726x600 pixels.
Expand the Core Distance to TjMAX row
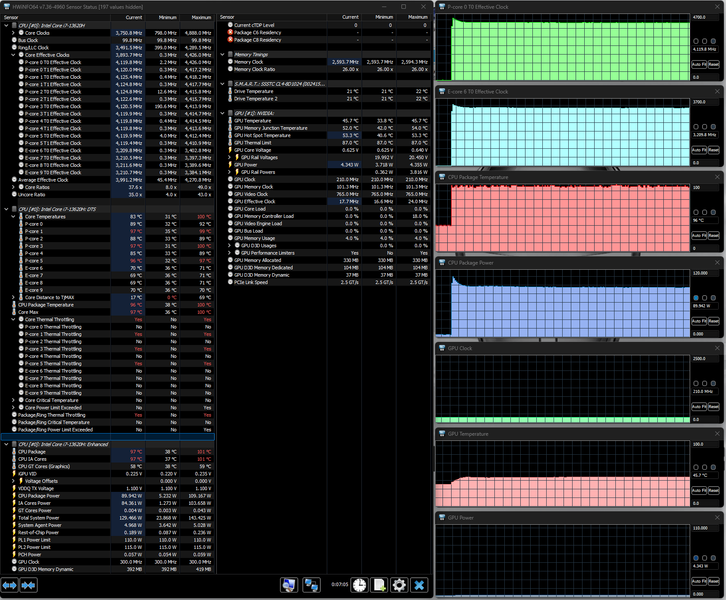[x=13, y=297]
